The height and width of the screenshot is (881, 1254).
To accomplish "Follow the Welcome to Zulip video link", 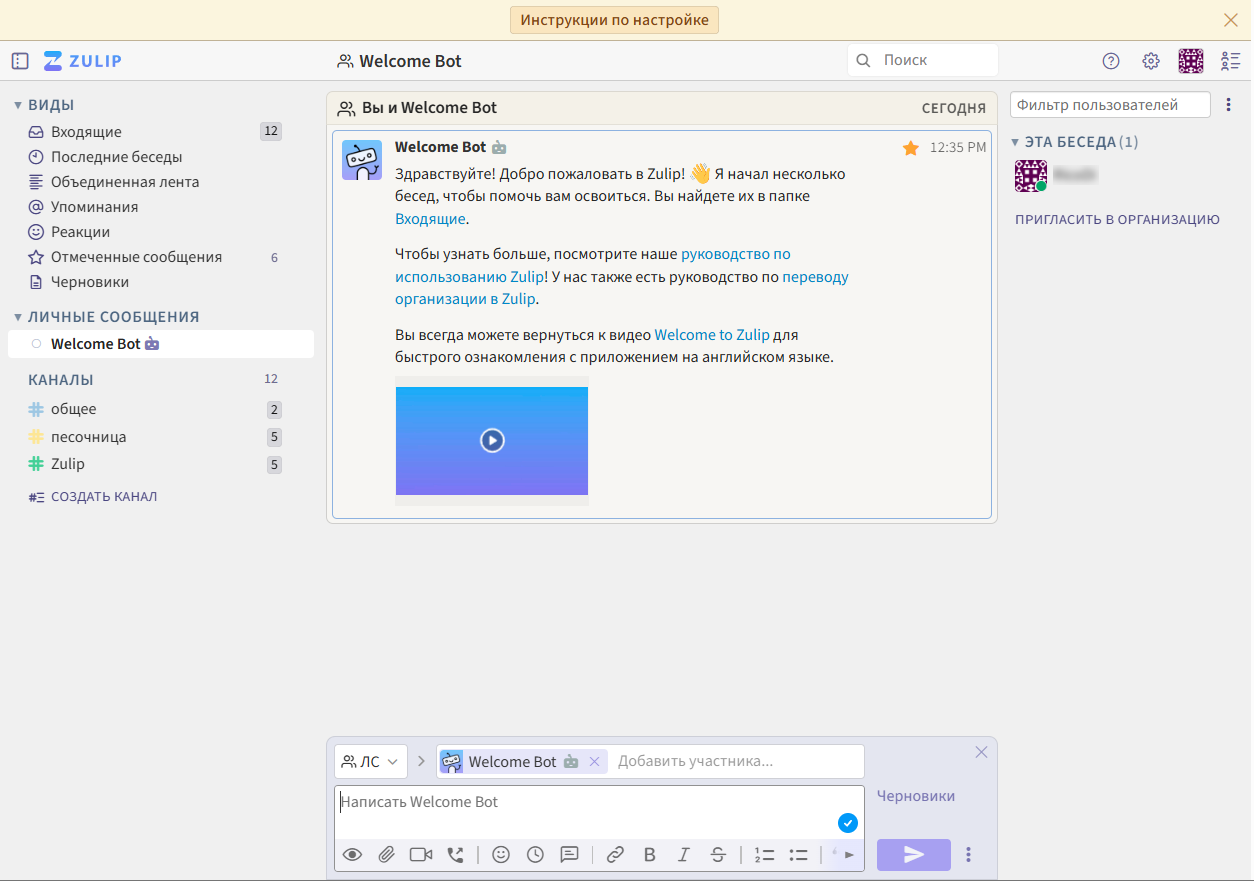I will (712, 335).
